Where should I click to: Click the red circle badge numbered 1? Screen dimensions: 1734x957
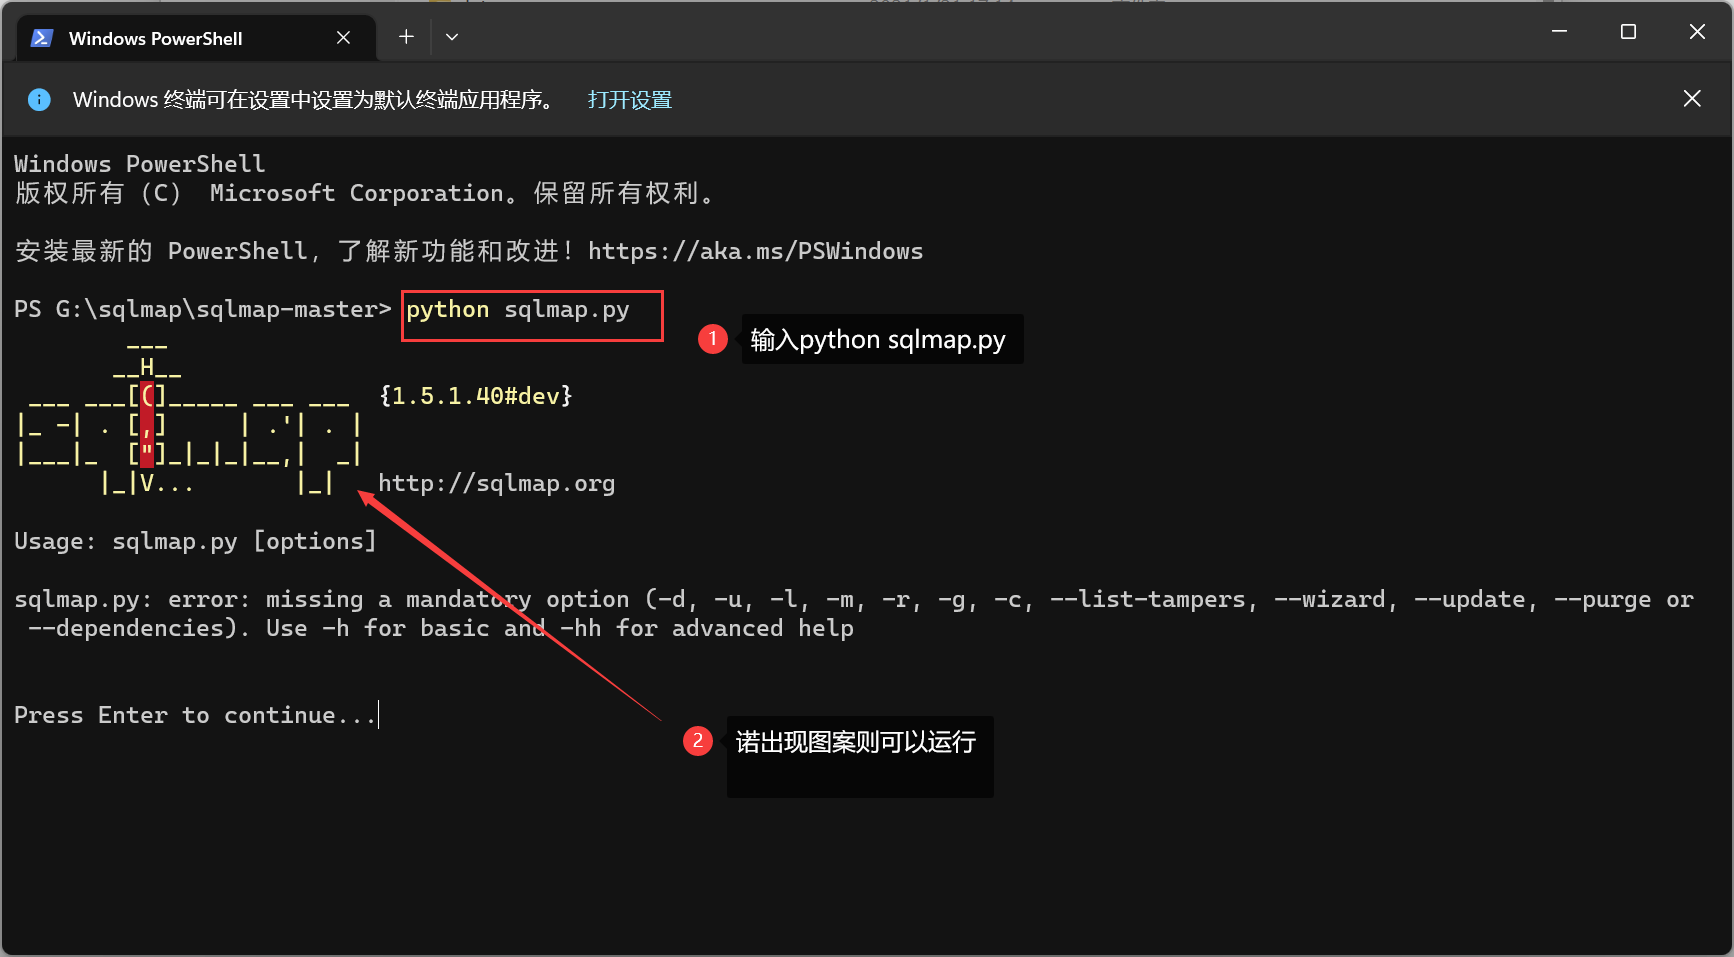pyautogui.click(x=712, y=339)
